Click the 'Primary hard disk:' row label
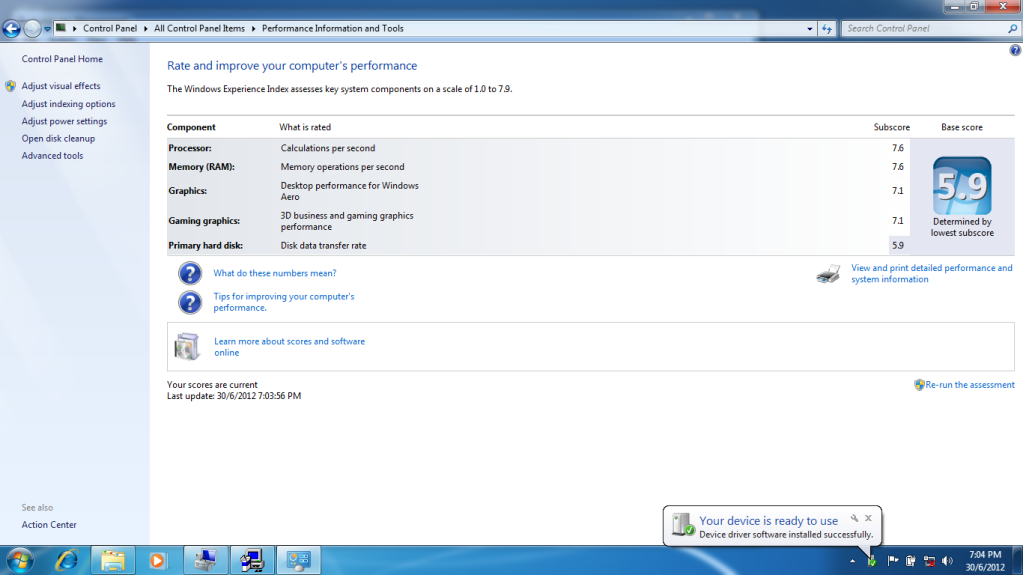 [206, 246]
